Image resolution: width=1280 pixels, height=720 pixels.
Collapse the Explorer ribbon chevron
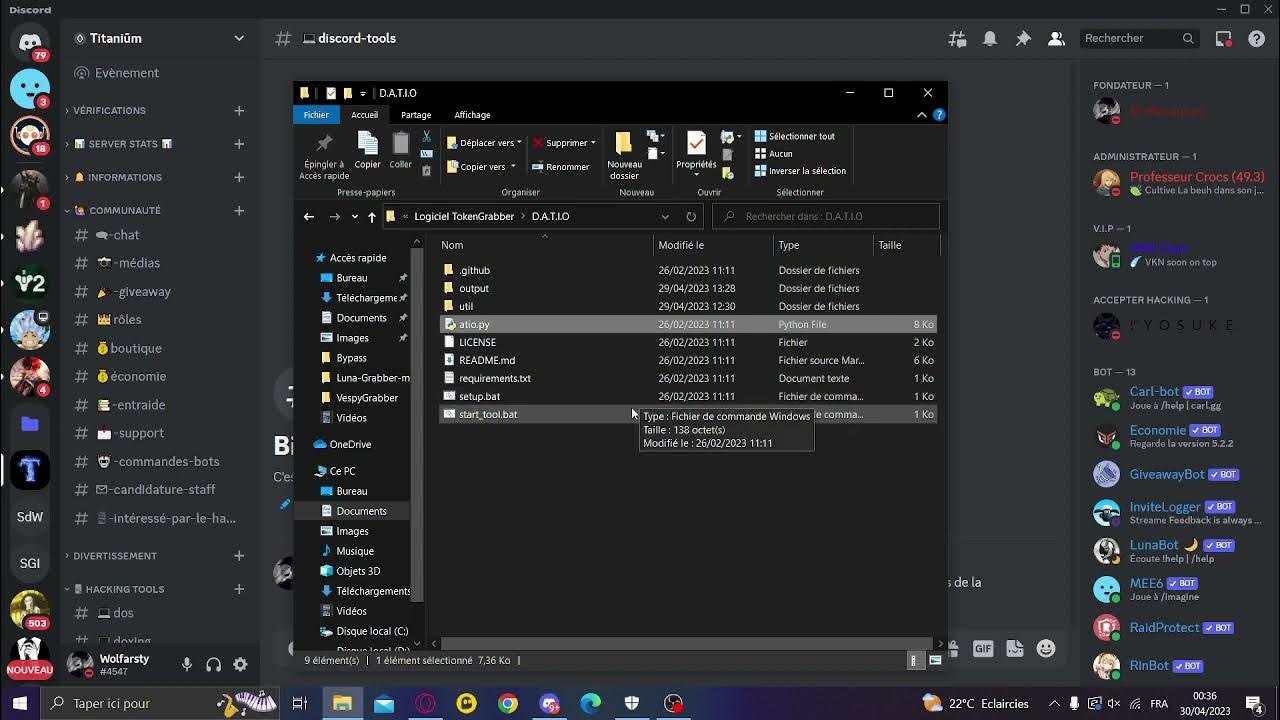click(921, 115)
